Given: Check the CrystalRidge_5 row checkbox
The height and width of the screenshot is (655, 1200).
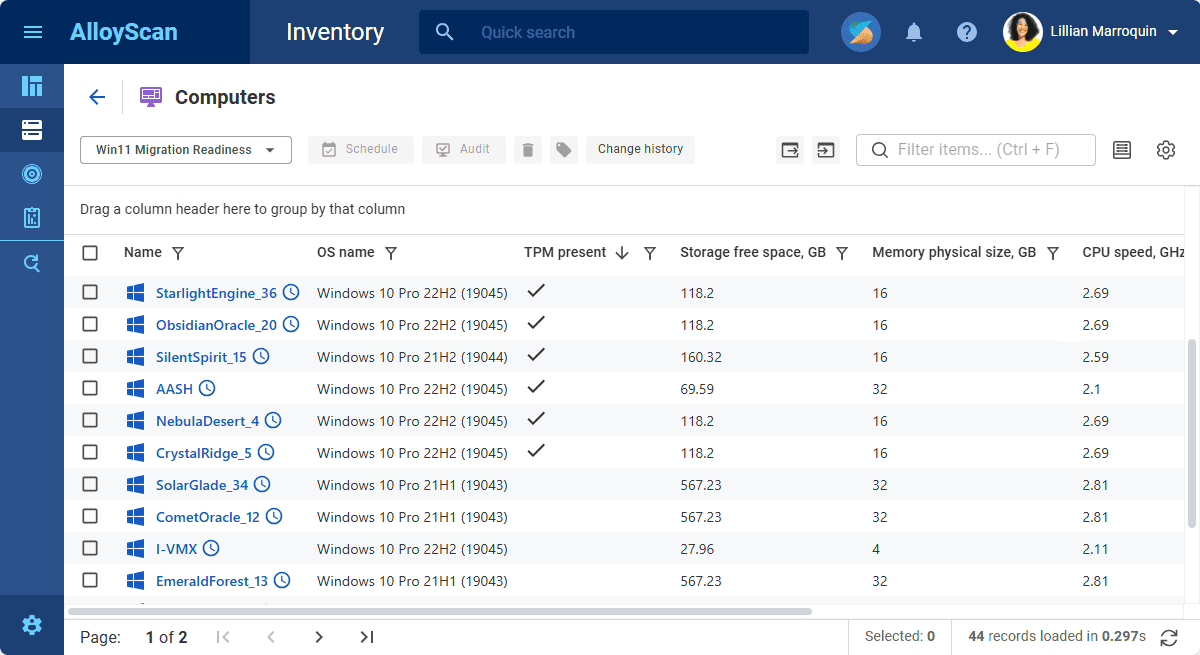Looking at the screenshot, I should 90,452.
